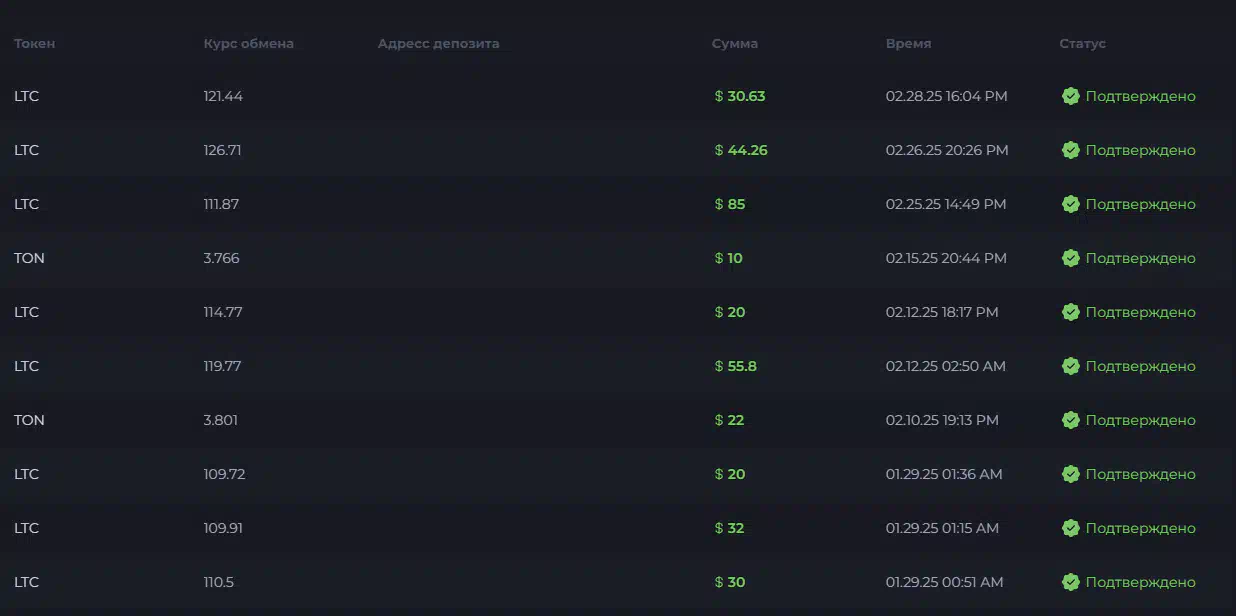Click the green checkmark icon for $ 30.63 row
This screenshot has width=1236, height=616.
pos(1070,96)
